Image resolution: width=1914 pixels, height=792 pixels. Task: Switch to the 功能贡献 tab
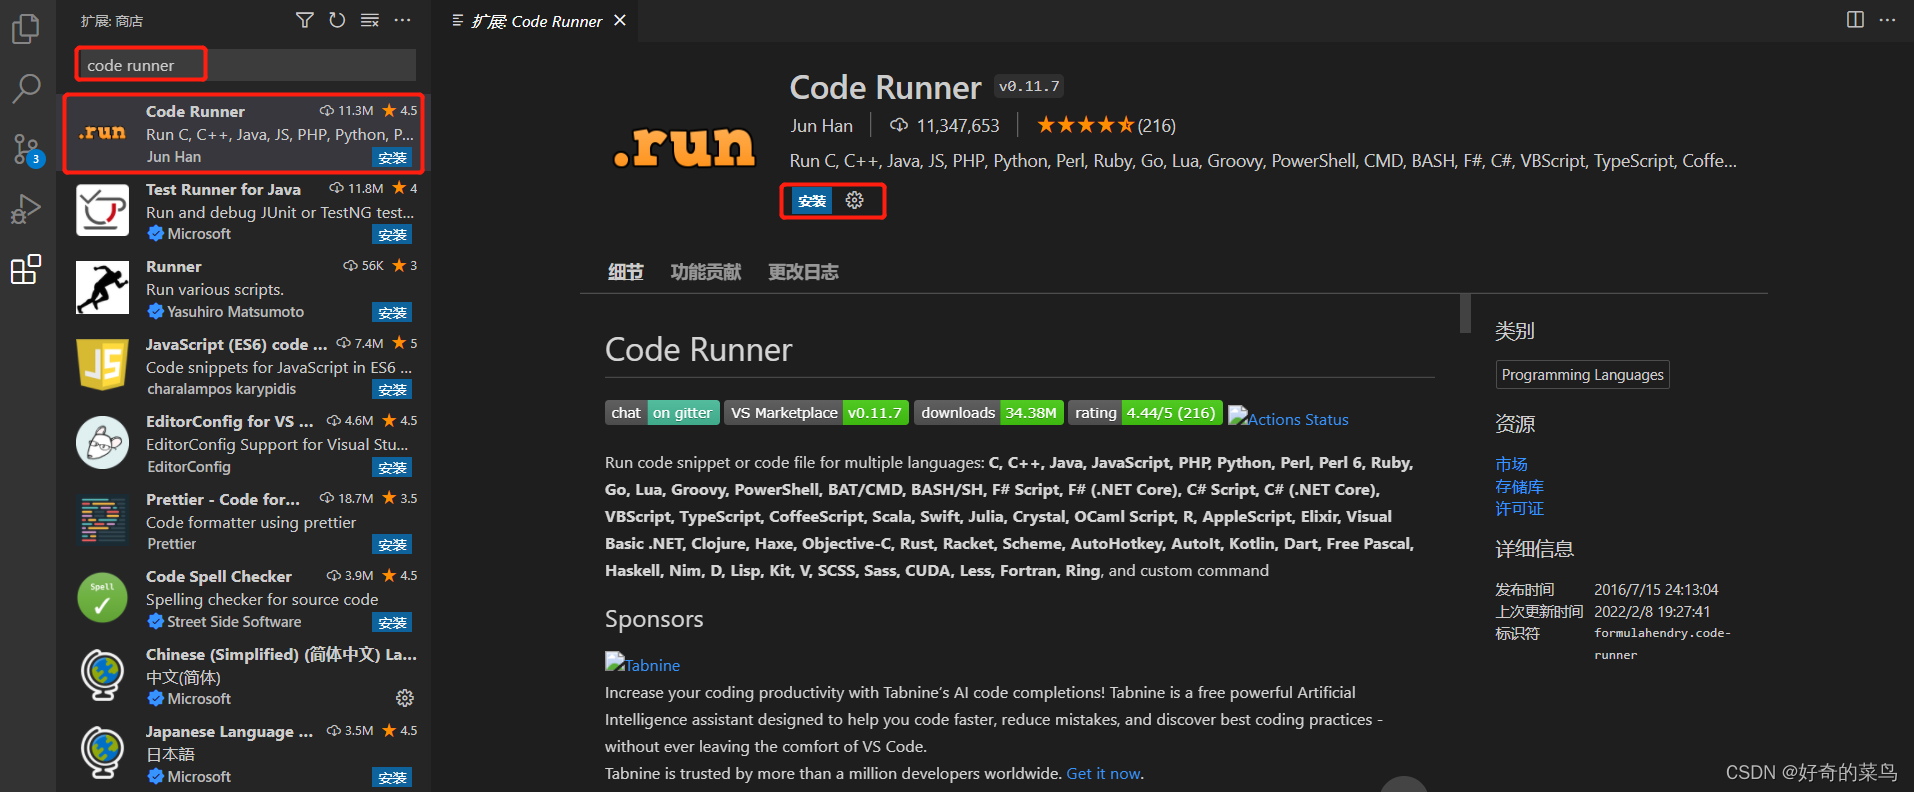point(706,272)
